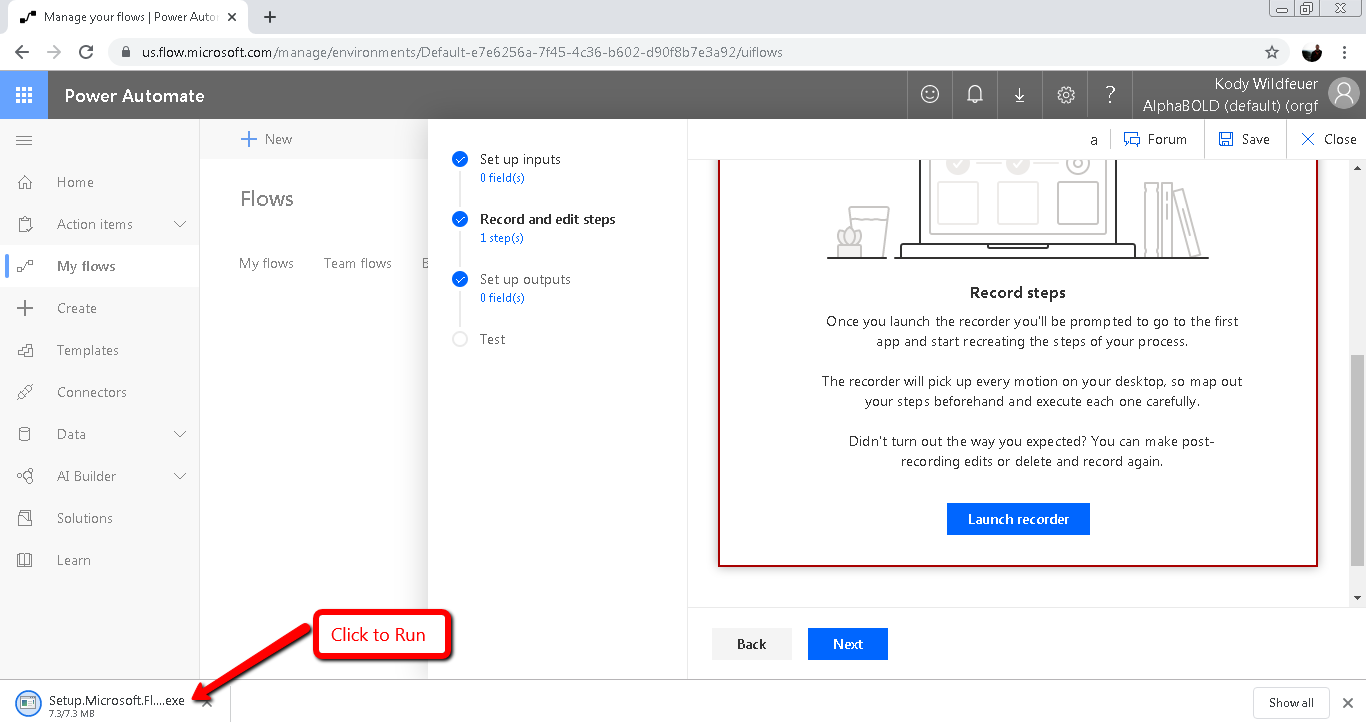Click the AI Builder icon
The width and height of the screenshot is (1366, 728).
pyautogui.click(x=25, y=476)
